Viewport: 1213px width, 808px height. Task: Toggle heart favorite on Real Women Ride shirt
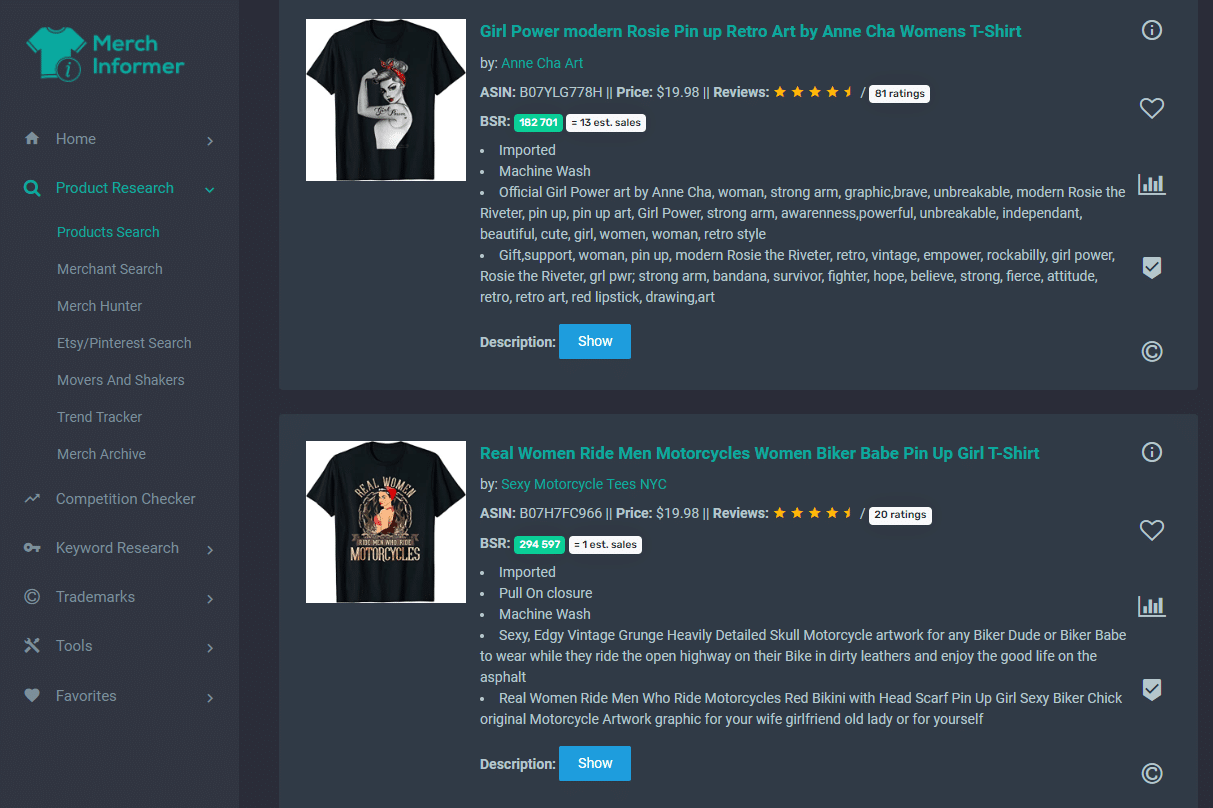click(1152, 530)
